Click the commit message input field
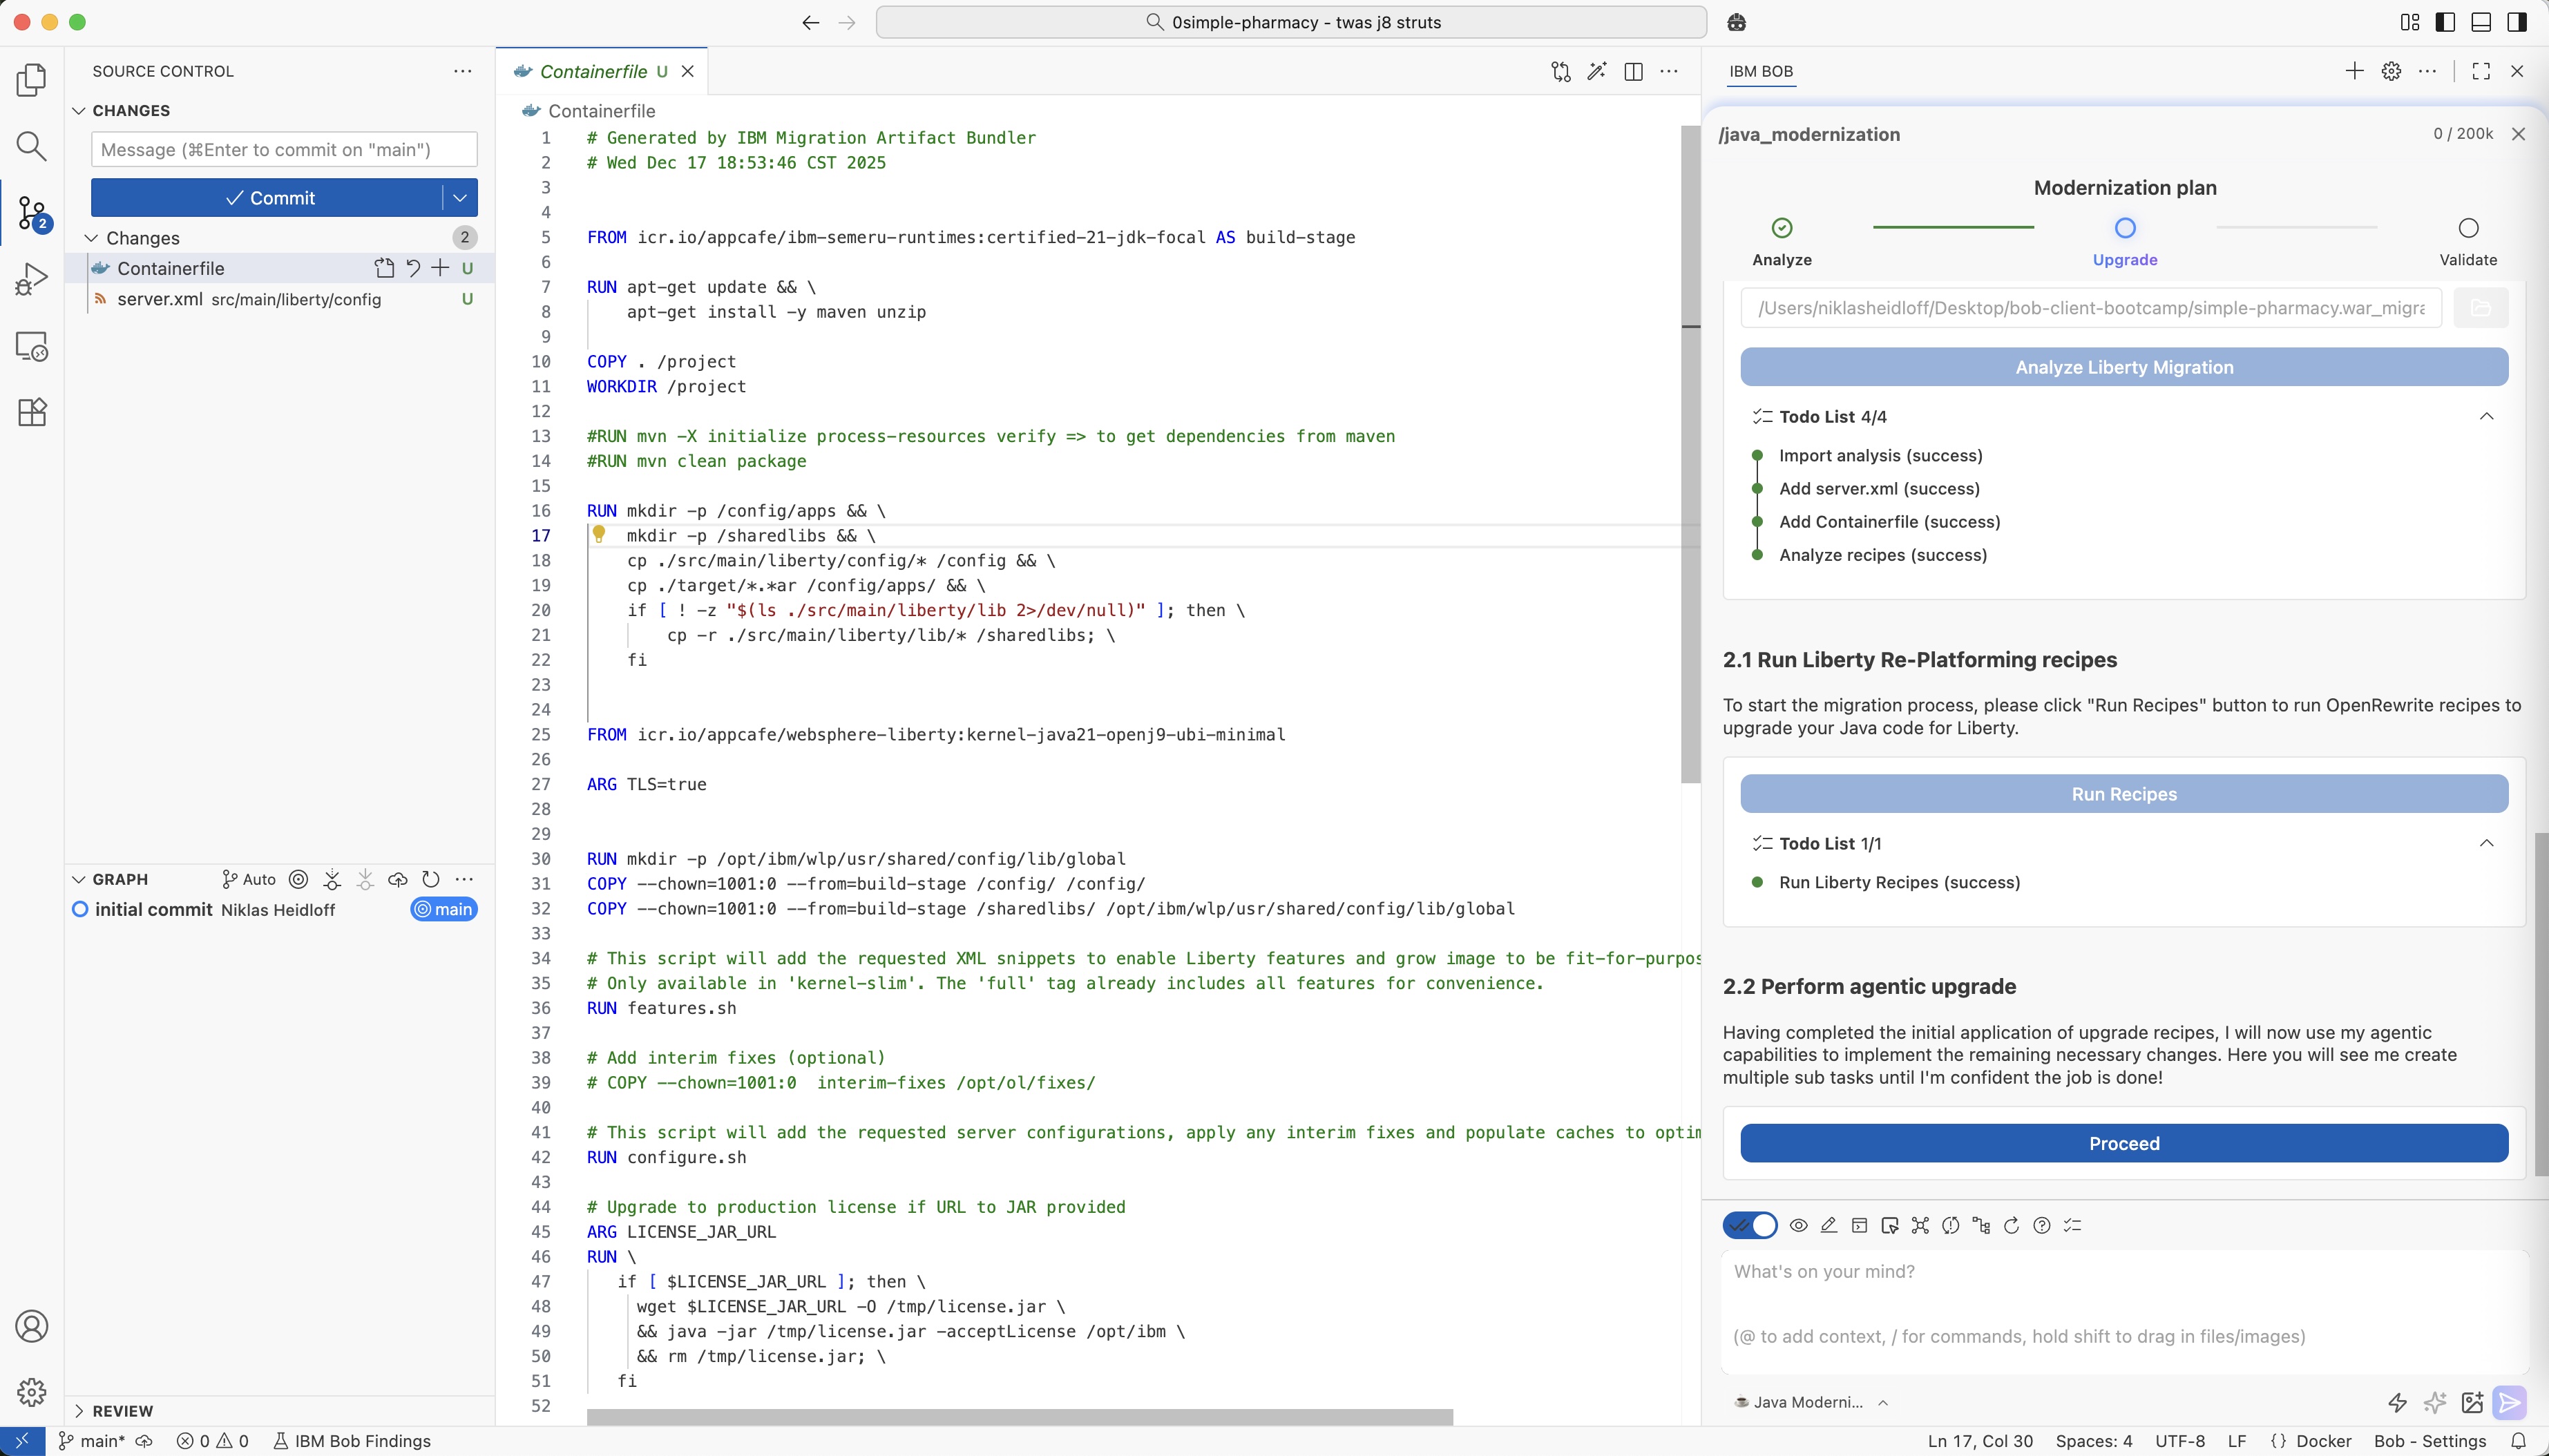 tap(283, 150)
